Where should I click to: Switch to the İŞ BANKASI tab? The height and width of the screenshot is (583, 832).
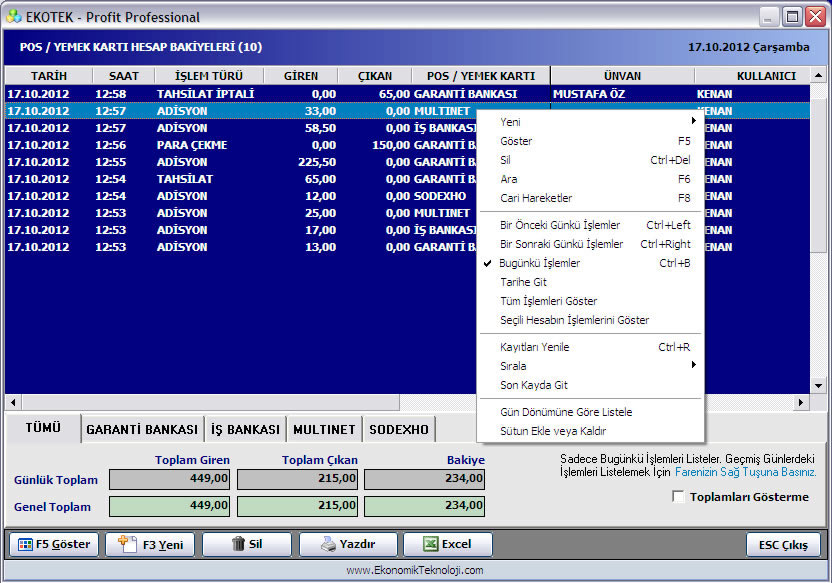pyautogui.click(x=245, y=429)
